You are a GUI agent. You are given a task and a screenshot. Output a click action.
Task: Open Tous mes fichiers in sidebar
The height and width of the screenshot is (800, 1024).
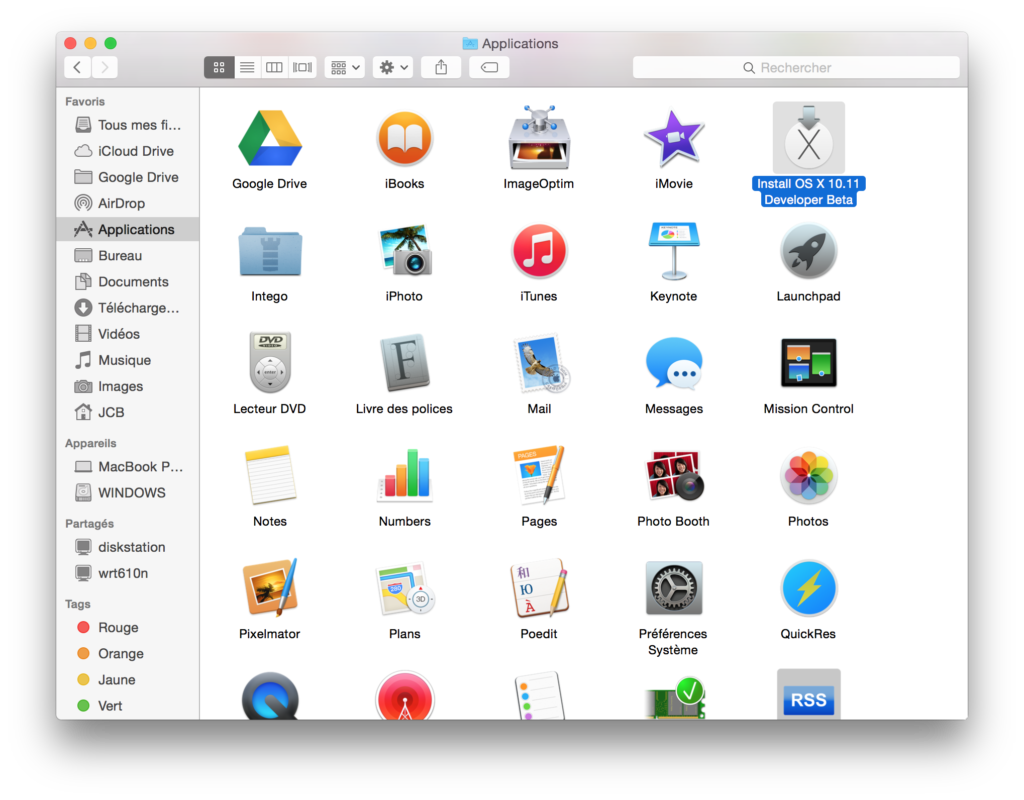point(128,125)
